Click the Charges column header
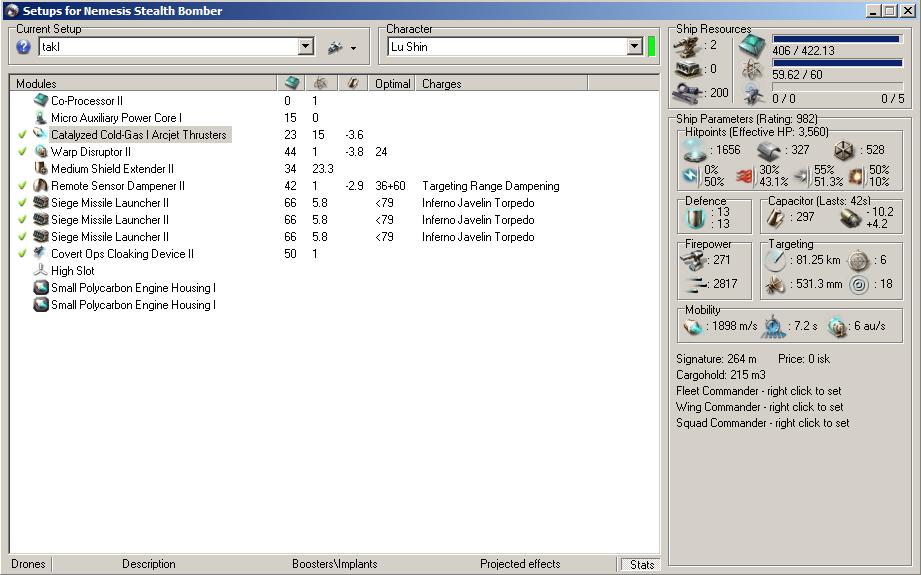 point(502,83)
